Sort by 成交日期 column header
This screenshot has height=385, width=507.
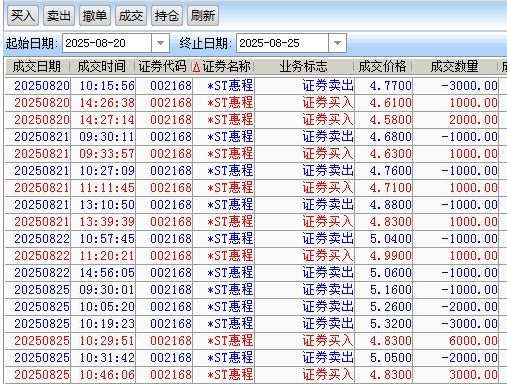tap(37, 67)
